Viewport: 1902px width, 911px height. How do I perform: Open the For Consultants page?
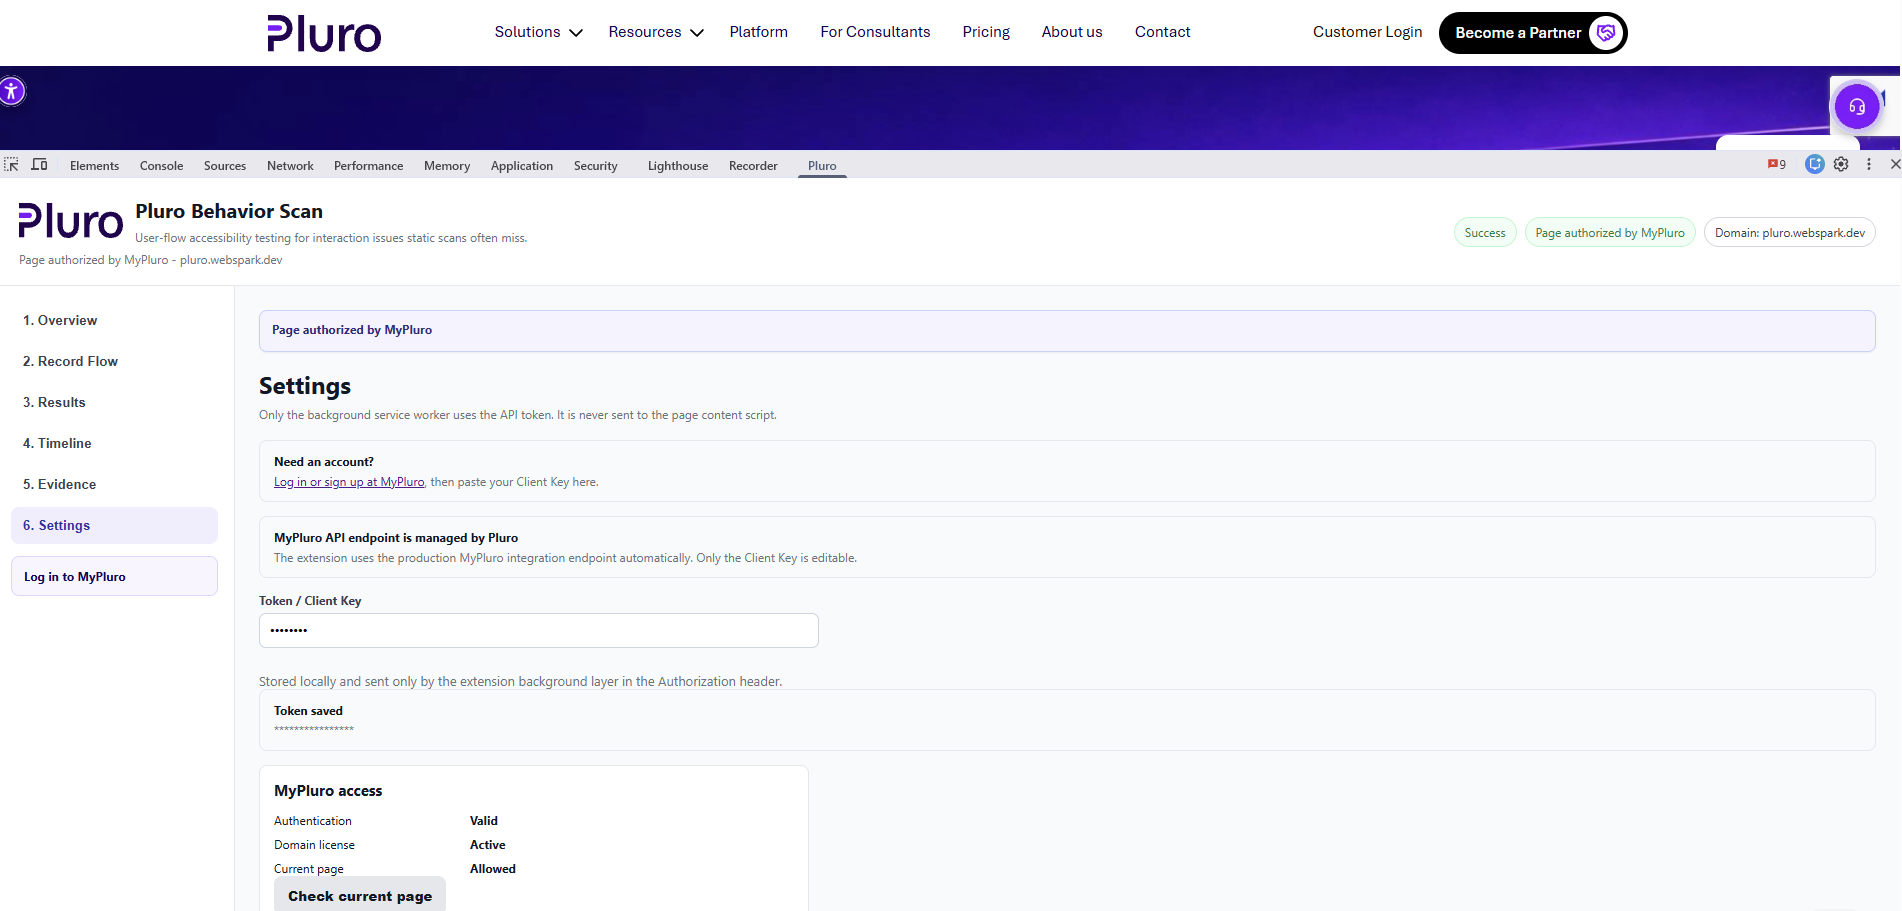[x=875, y=32]
